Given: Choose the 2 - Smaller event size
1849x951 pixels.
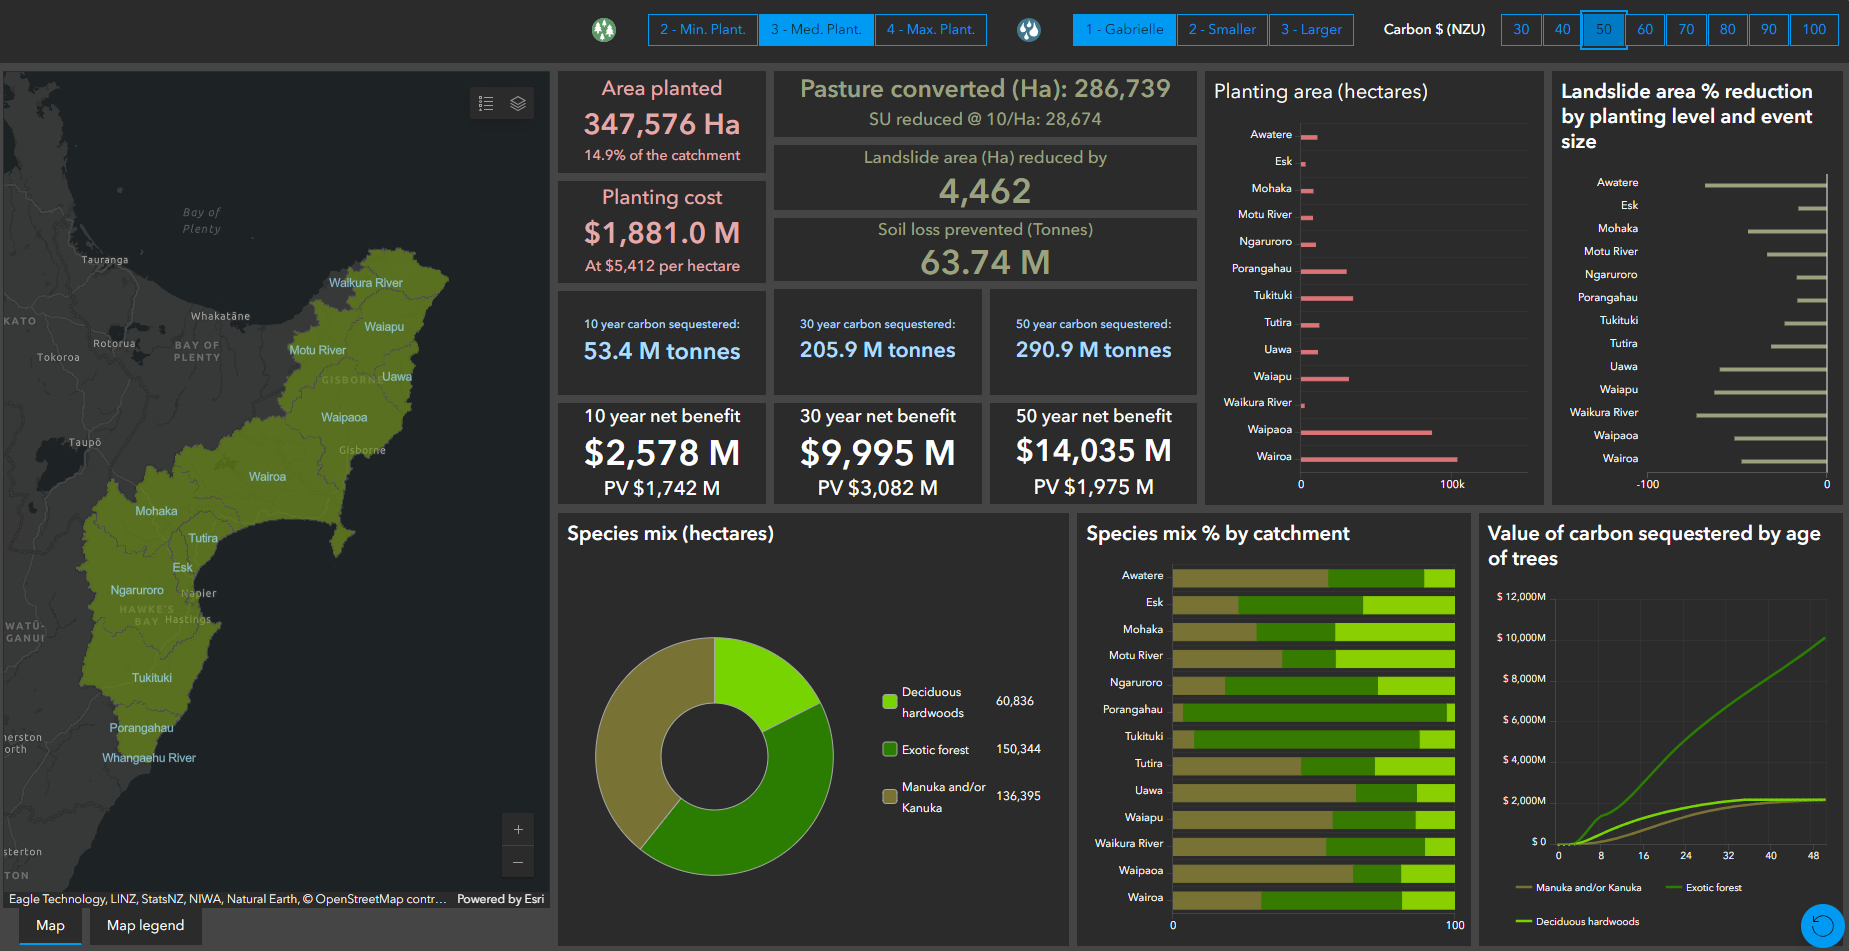Looking at the screenshot, I should pyautogui.click(x=1222, y=30).
